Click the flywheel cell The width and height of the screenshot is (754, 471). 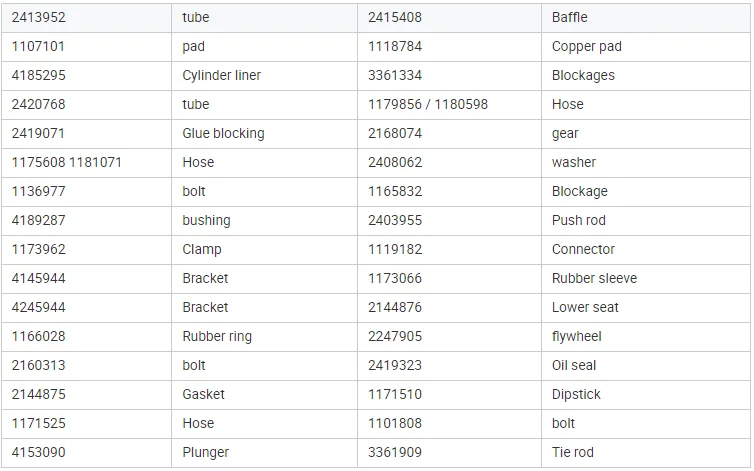coord(577,336)
